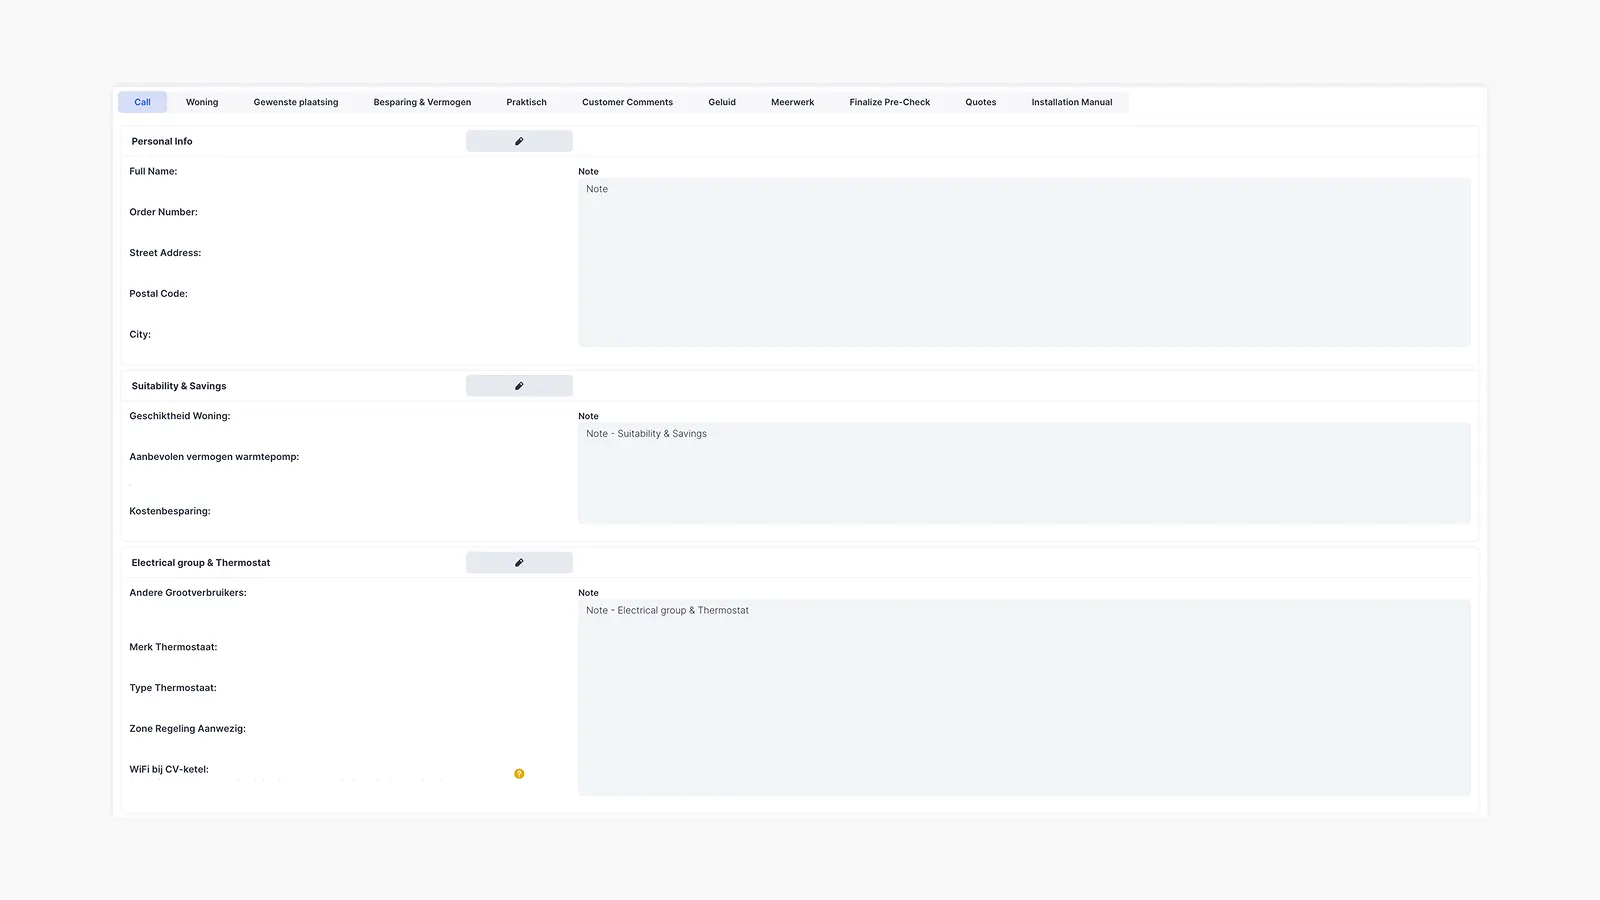Image resolution: width=1600 pixels, height=900 pixels.
Task: Open the Gewenste plaatsing tab
Action: [x=296, y=102]
